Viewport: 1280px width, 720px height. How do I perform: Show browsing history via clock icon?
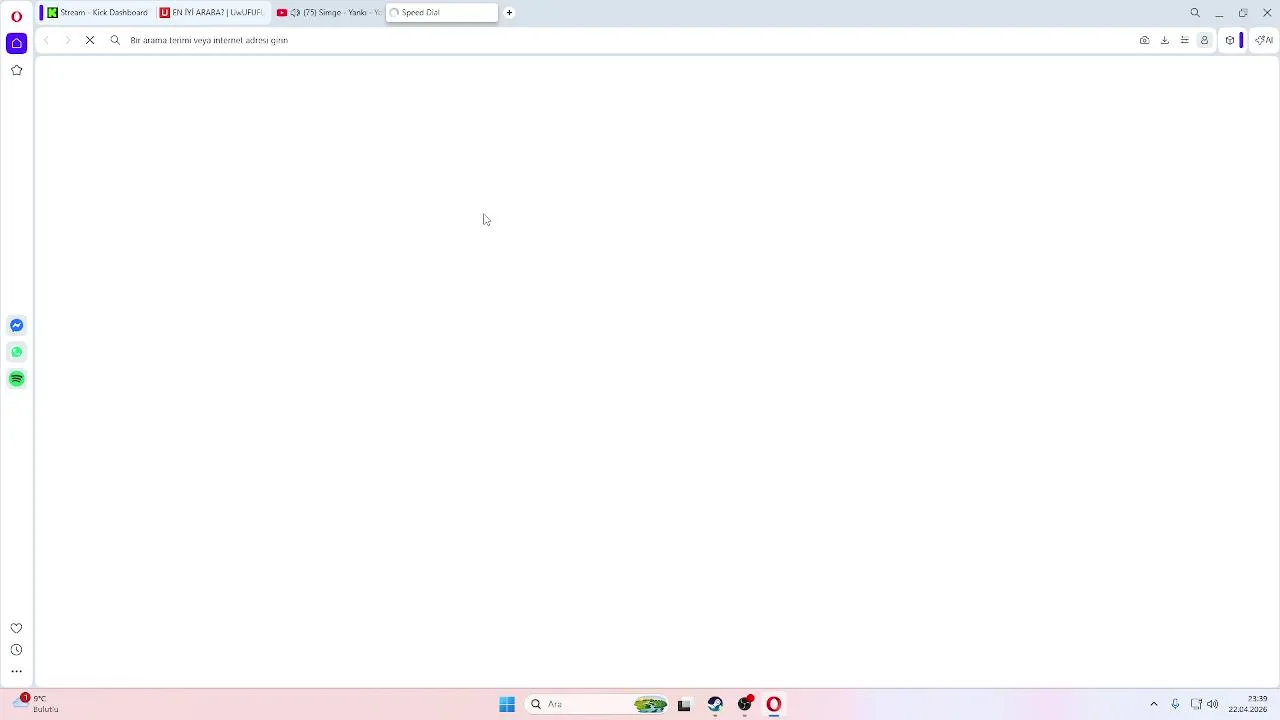(x=16, y=650)
